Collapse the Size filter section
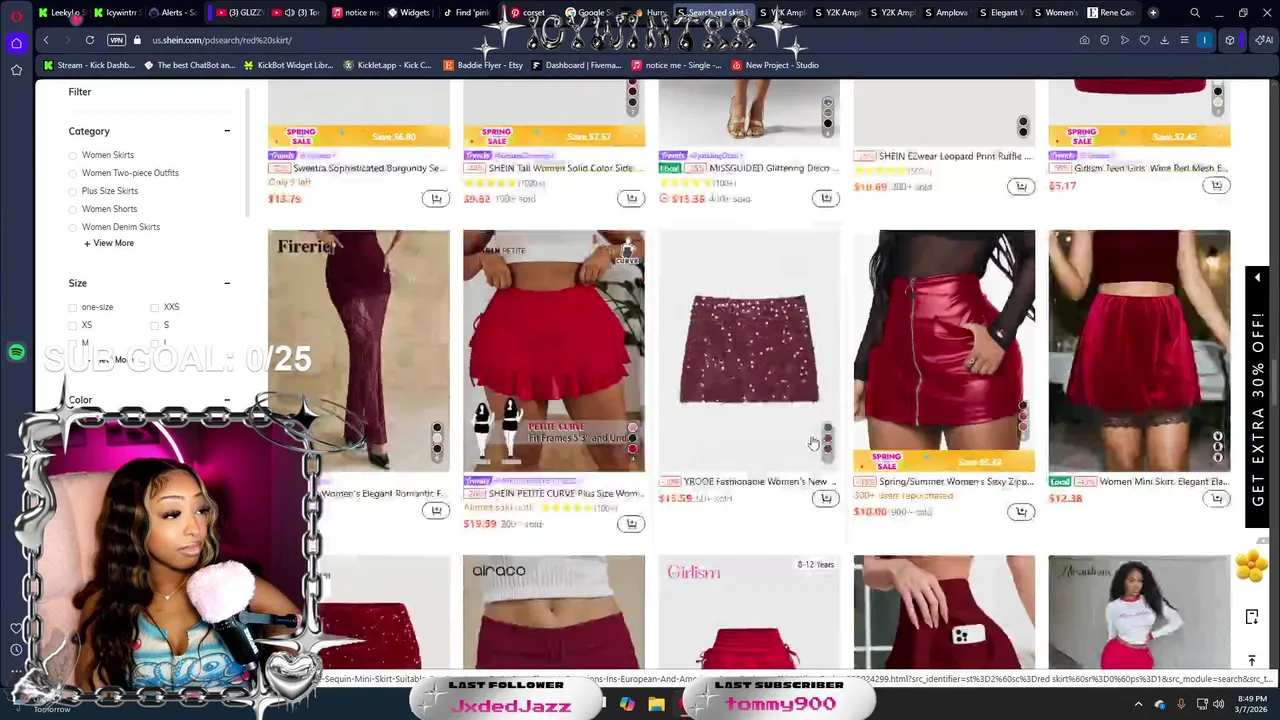Screen dimensions: 1280x720 coord(227,283)
